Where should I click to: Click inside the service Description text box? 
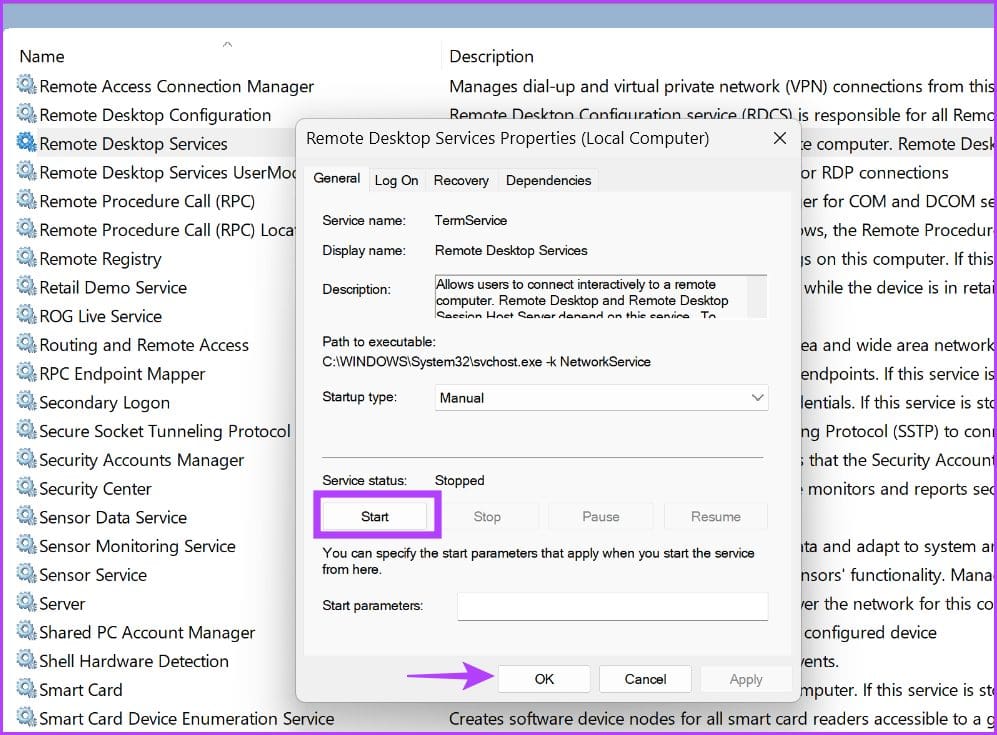click(x=591, y=296)
